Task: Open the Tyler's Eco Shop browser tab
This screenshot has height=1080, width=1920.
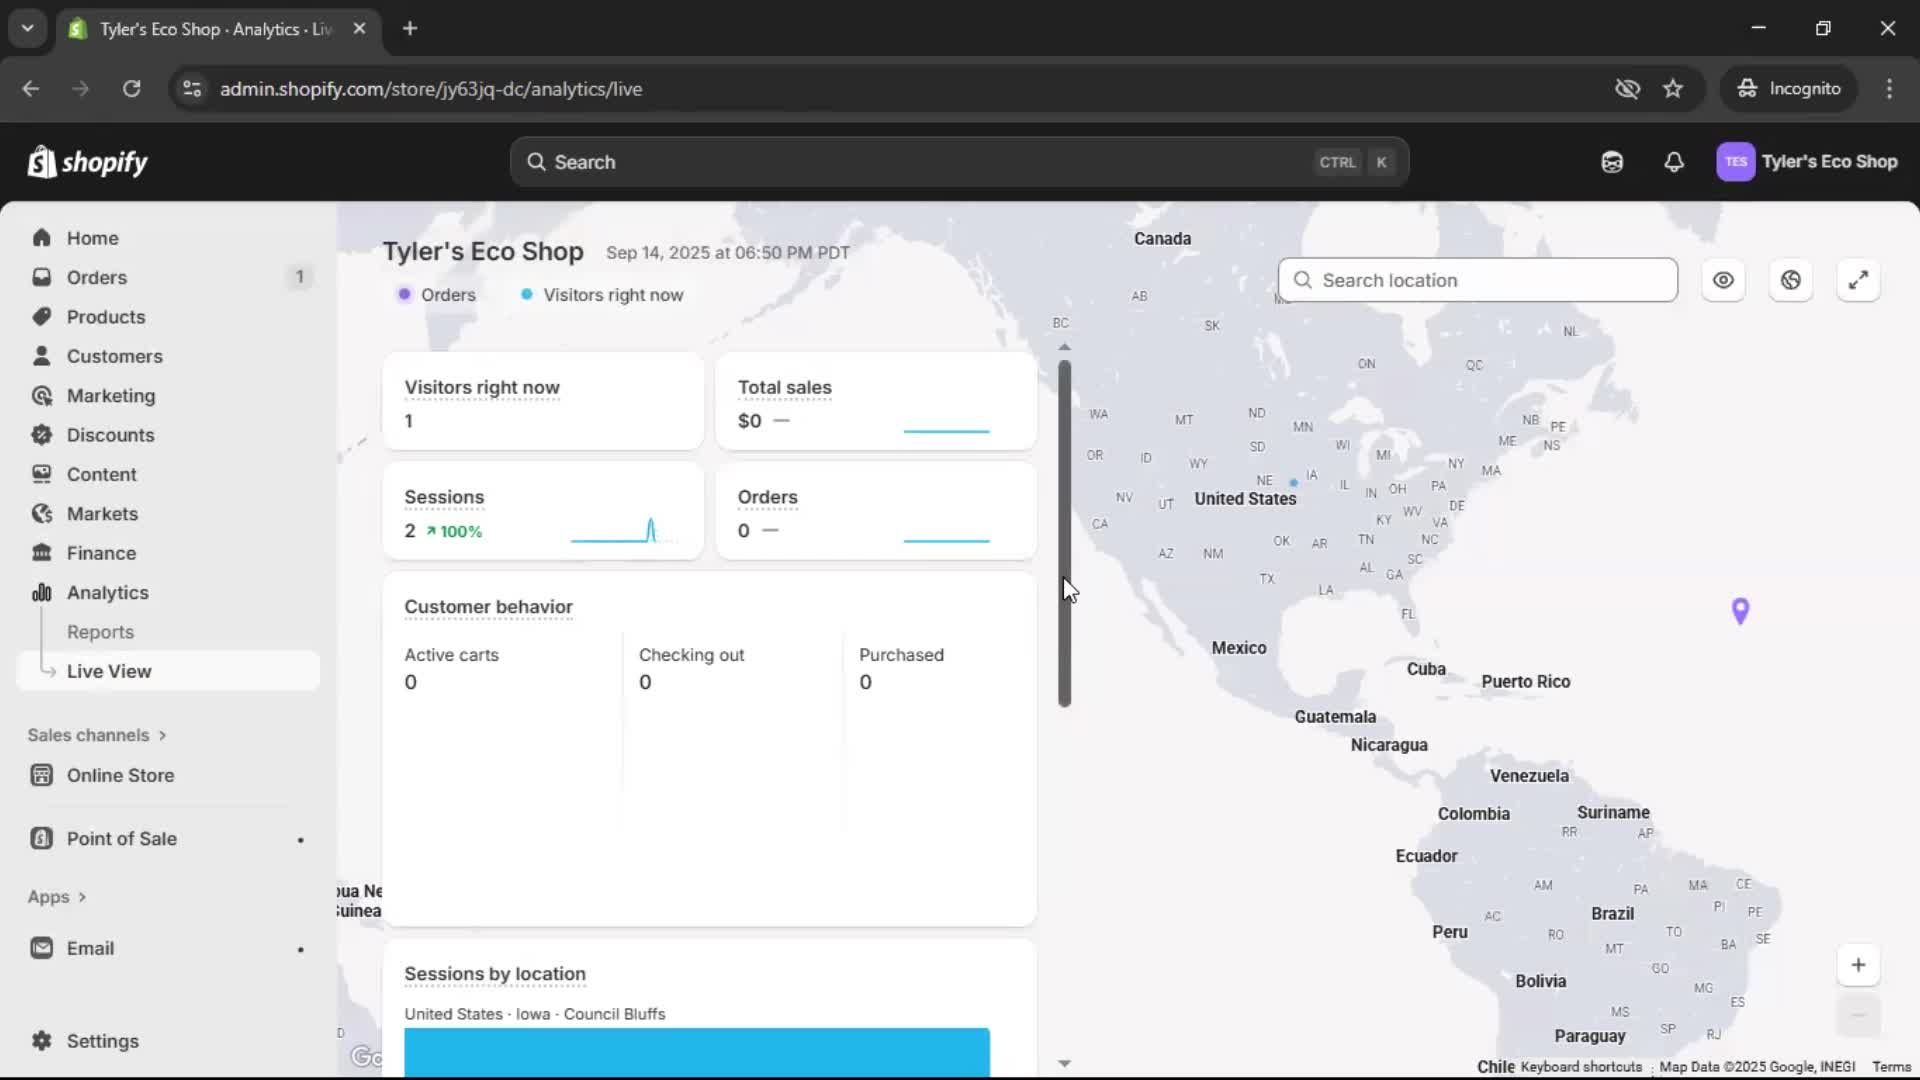Action: [x=215, y=29]
